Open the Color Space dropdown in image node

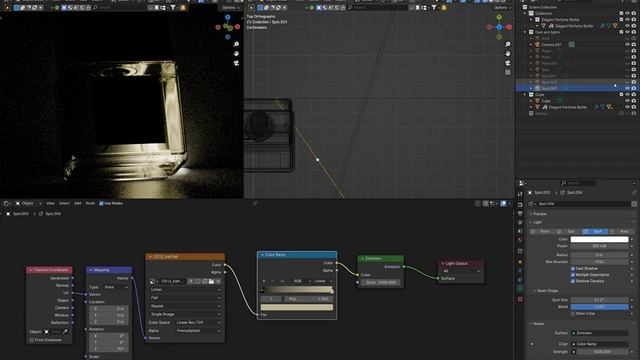point(198,322)
